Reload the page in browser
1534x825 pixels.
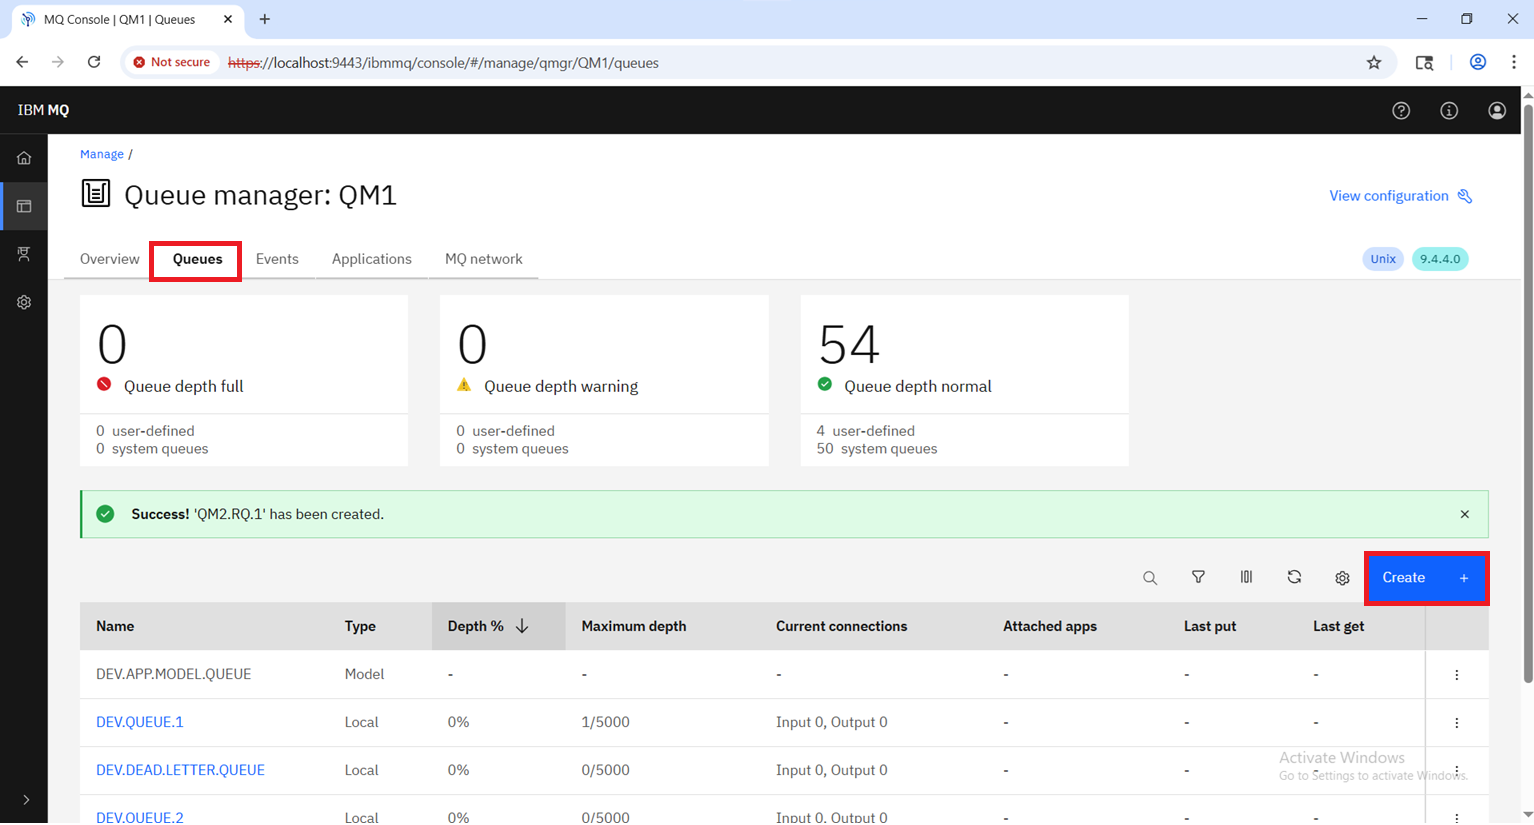(94, 62)
